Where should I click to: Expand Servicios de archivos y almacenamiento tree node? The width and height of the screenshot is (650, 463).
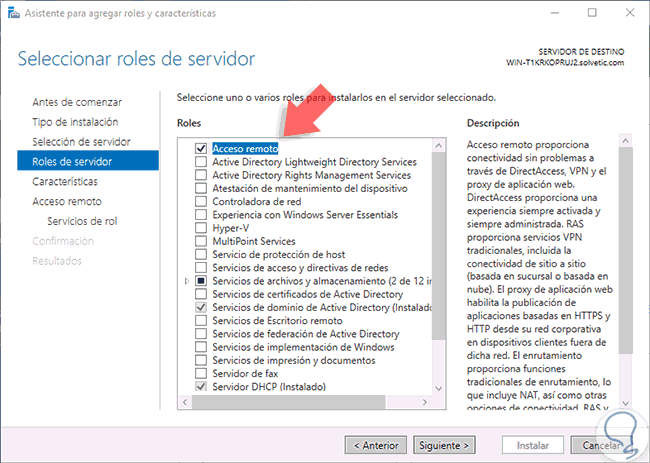[x=187, y=281]
